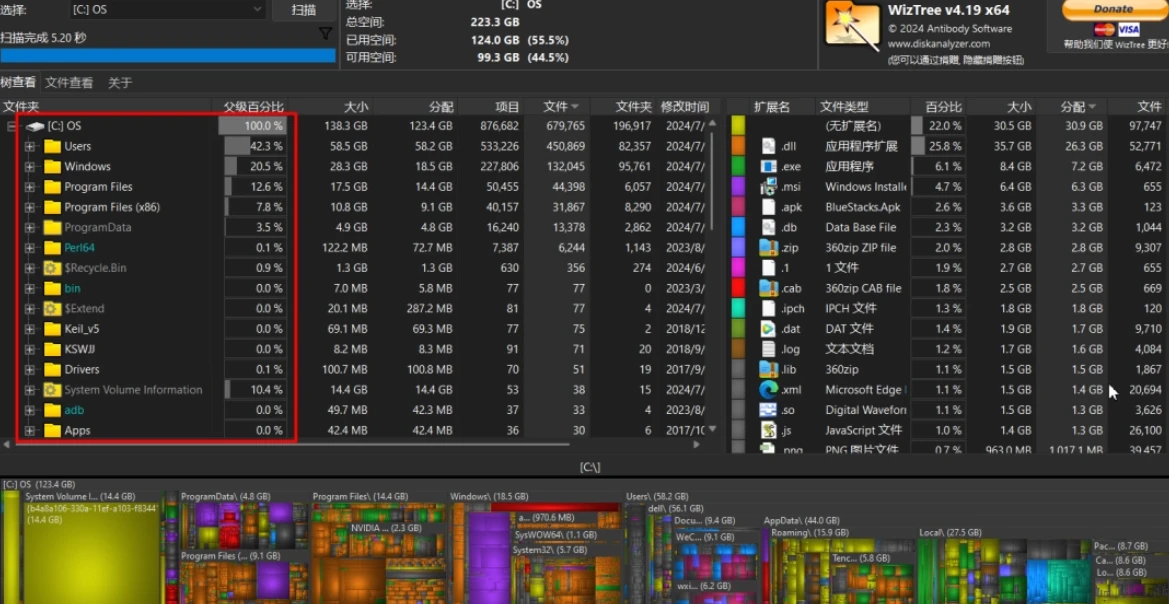Click the .msi installer file icon
Image resolution: width=1169 pixels, height=604 pixels.
click(x=768, y=187)
